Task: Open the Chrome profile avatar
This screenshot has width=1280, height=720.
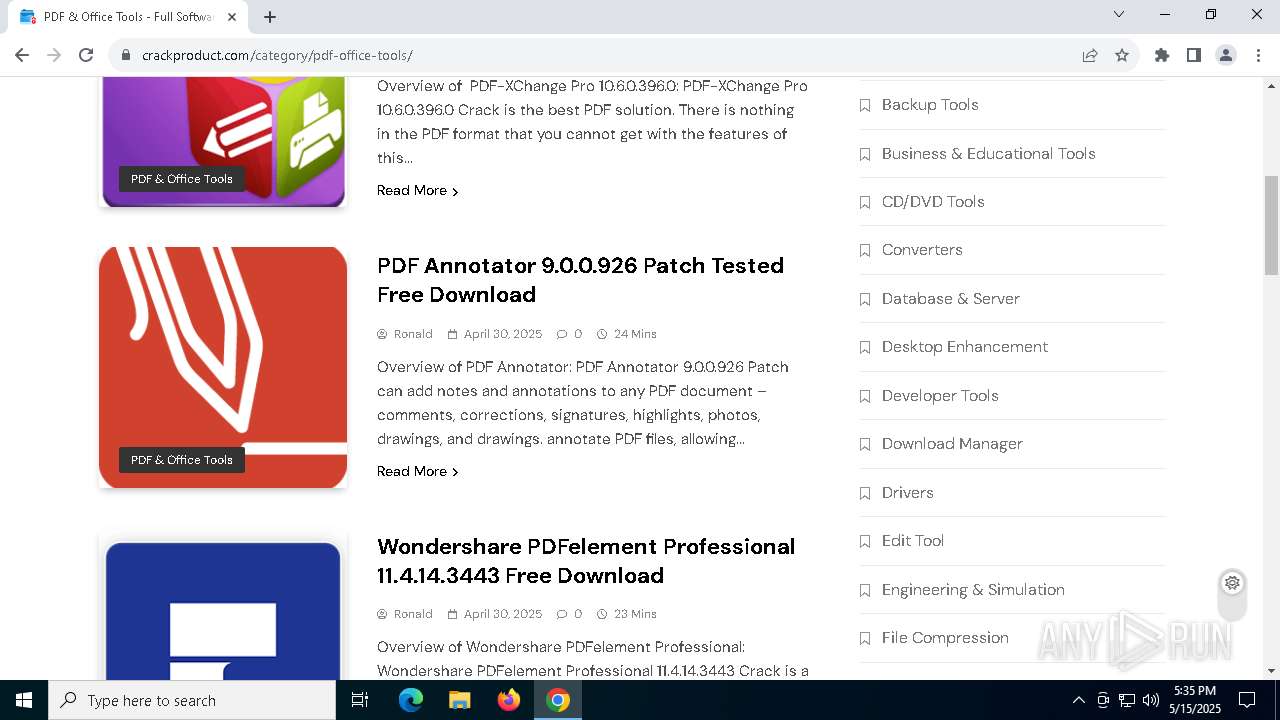Action: pyautogui.click(x=1226, y=55)
